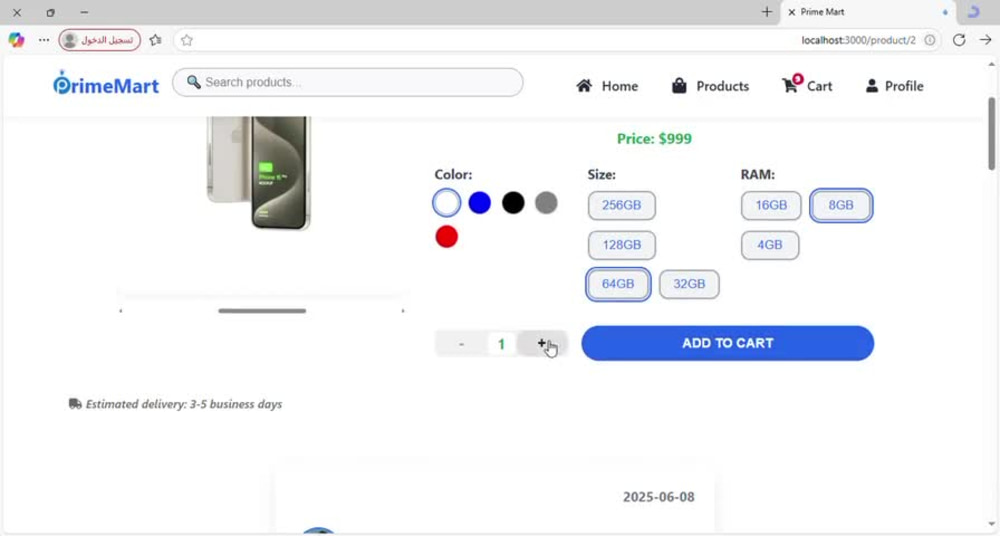Image resolution: width=1000 pixels, height=536 pixels.
Task: Click the browser address bar URL
Action: point(858,40)
